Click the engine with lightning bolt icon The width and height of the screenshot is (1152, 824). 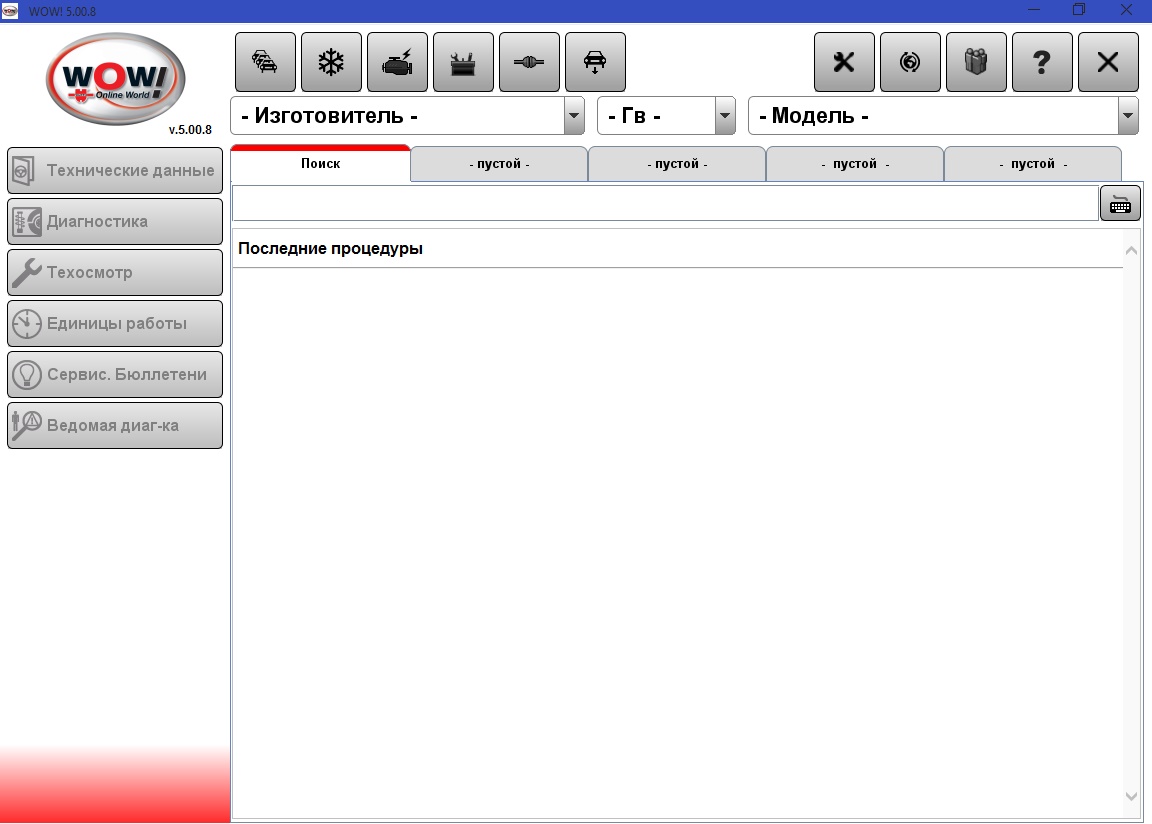[x=397, y=62]
